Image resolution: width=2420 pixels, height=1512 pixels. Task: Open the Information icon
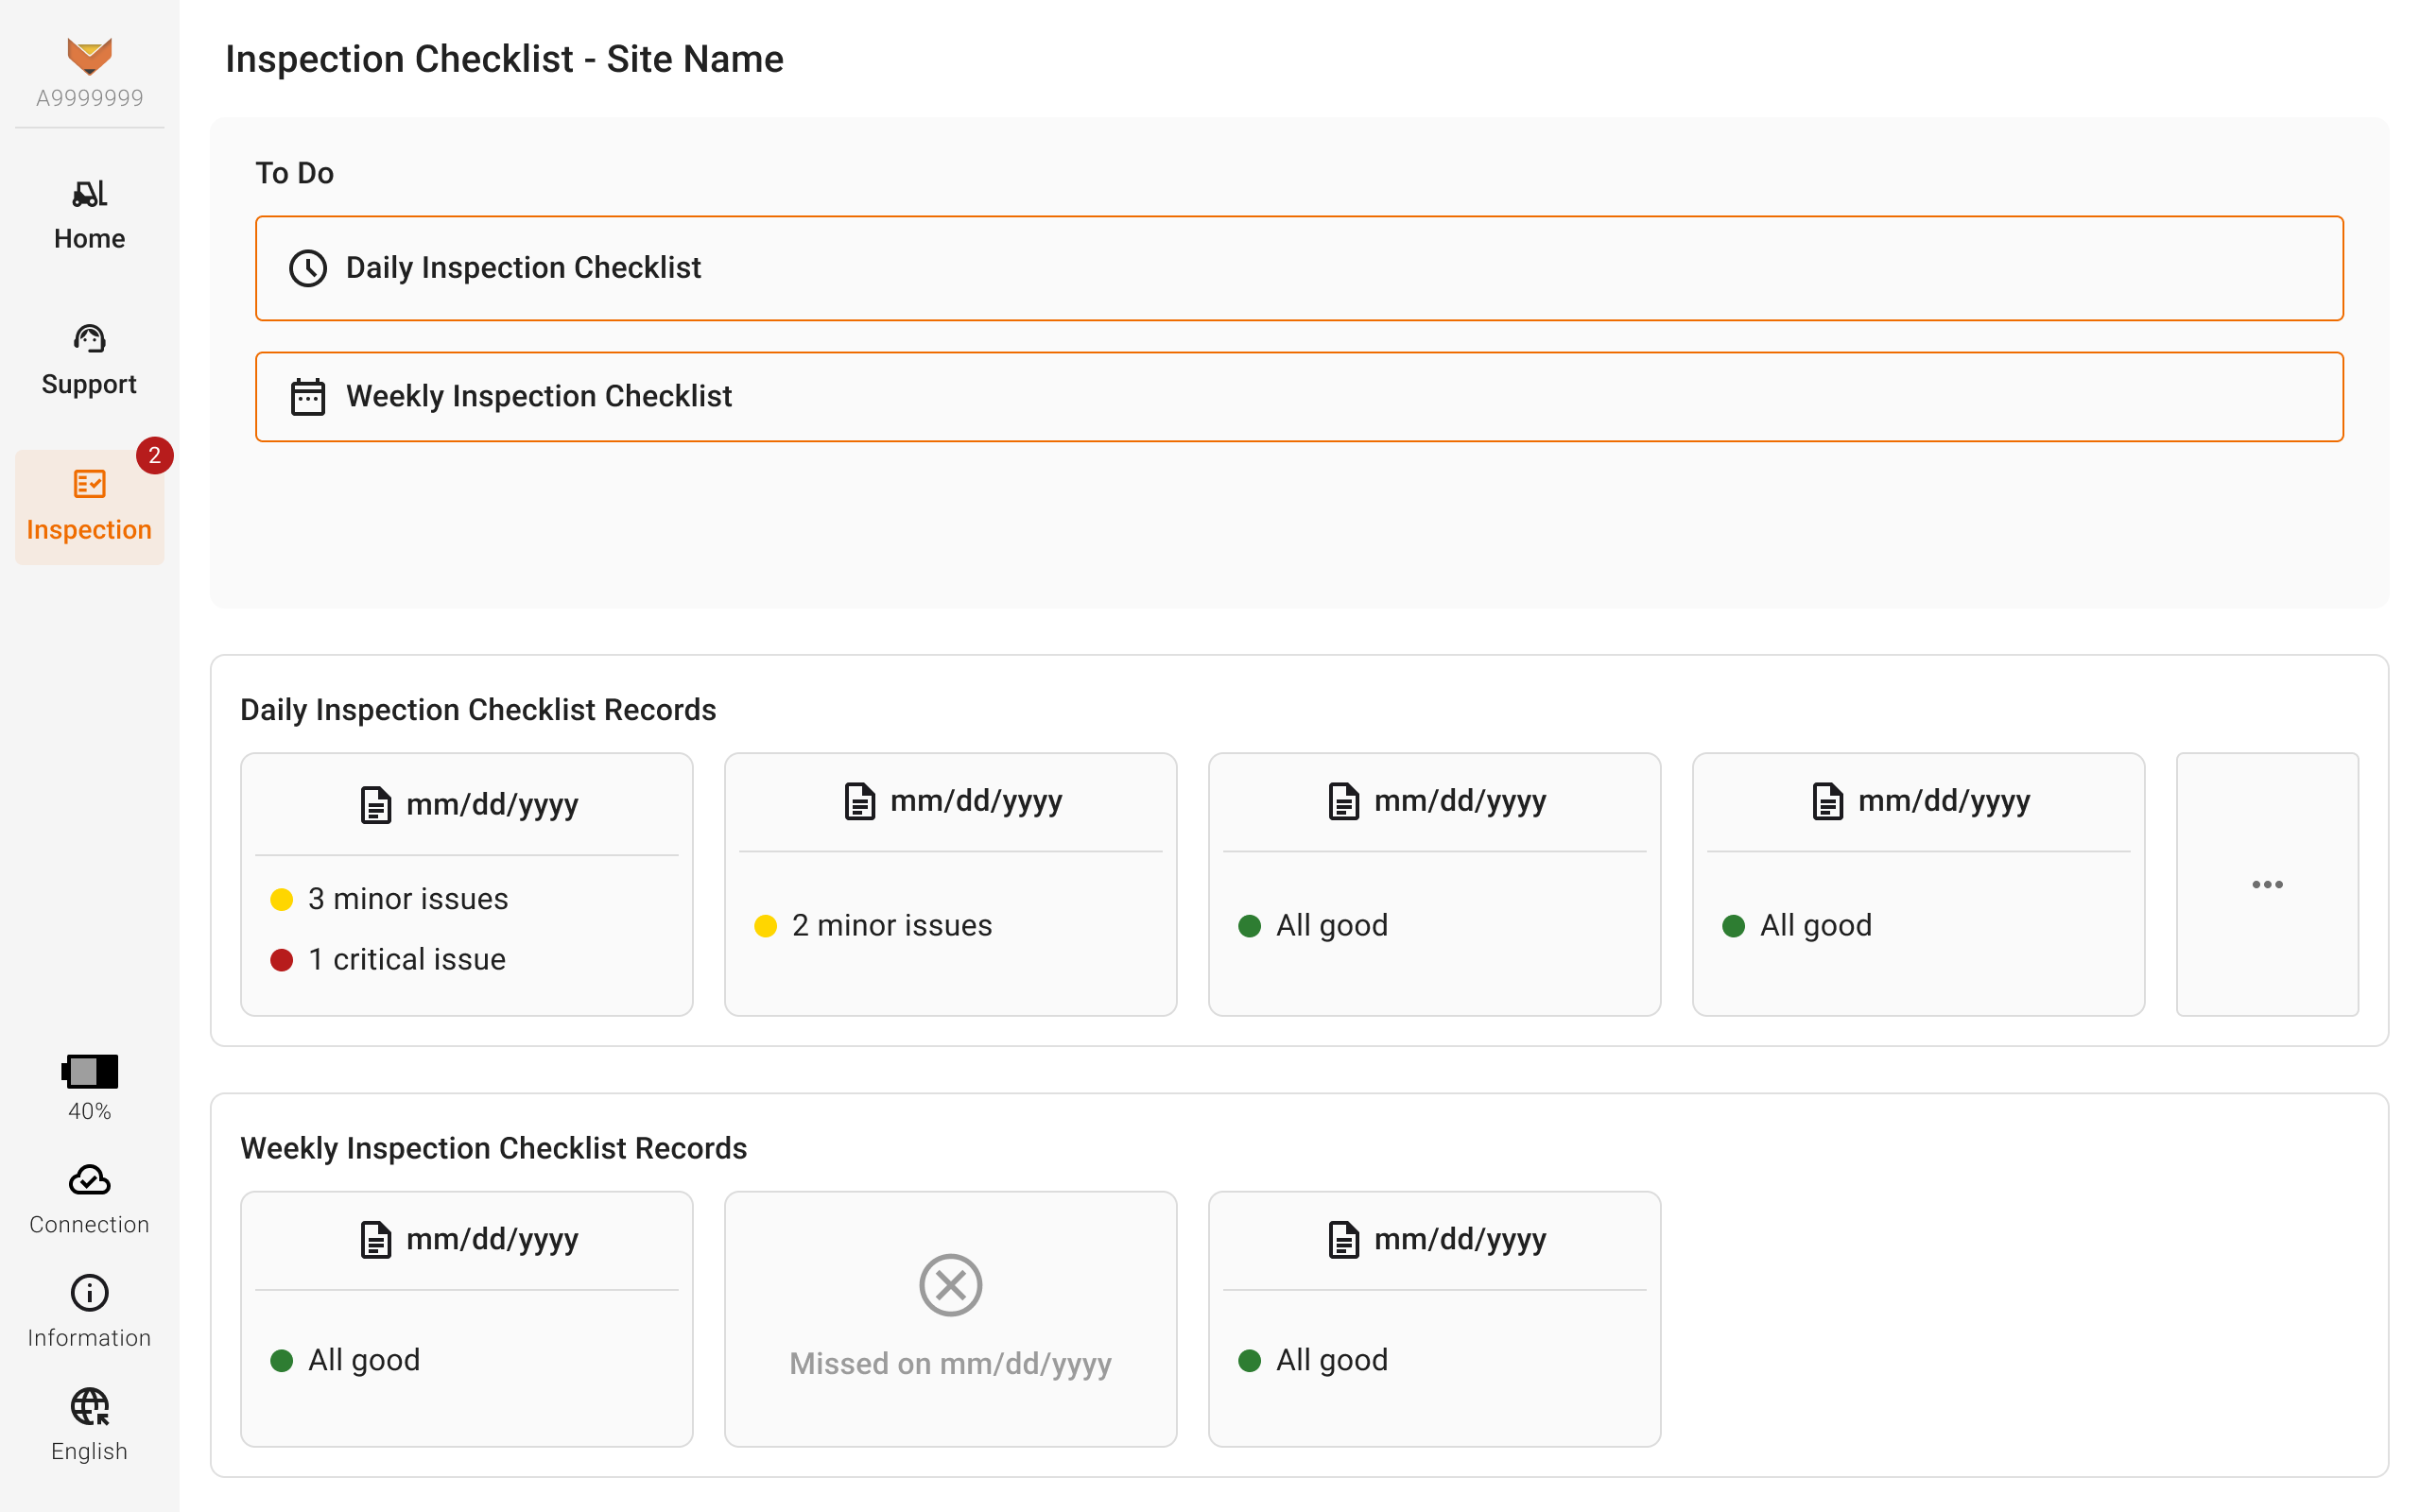(89, 1293)
